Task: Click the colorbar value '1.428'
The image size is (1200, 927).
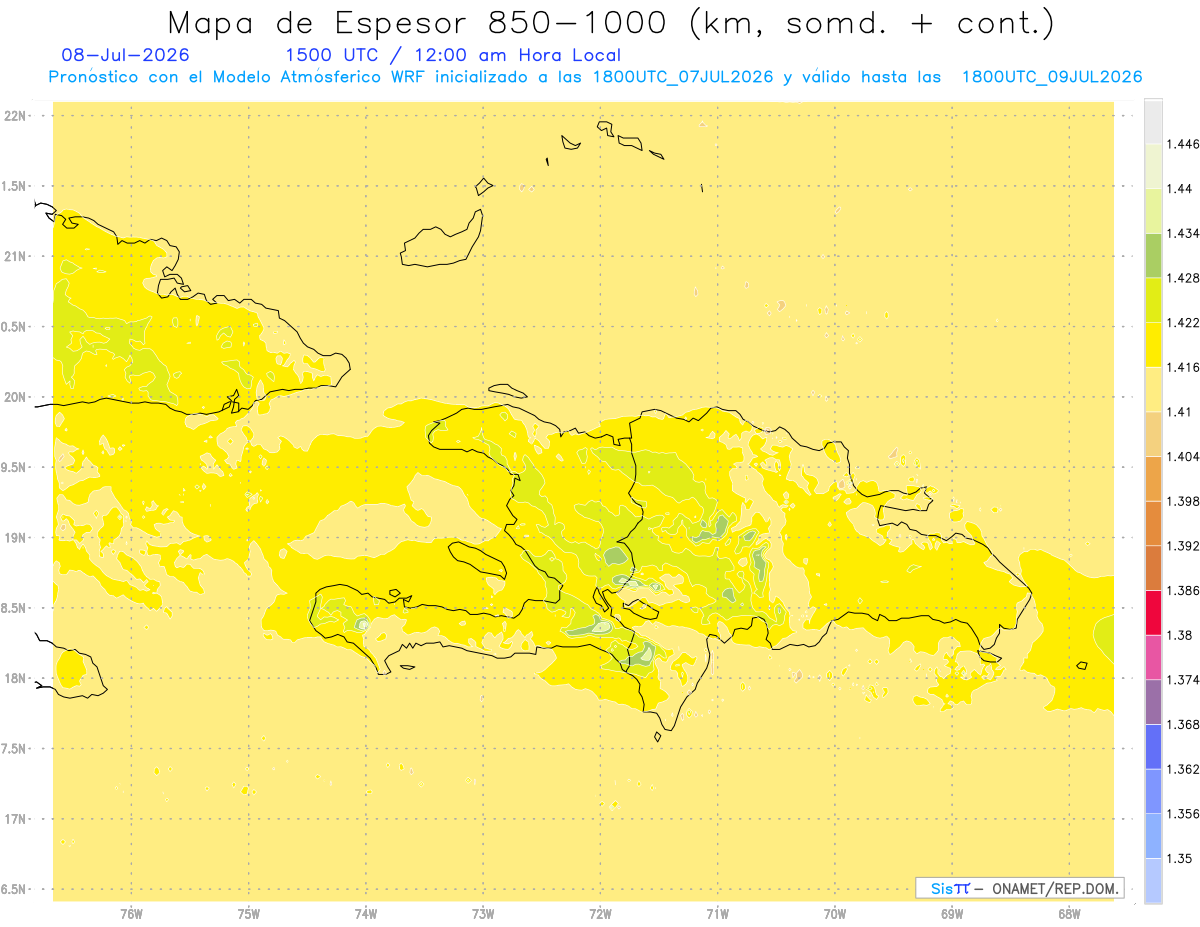Action: 1182,278
